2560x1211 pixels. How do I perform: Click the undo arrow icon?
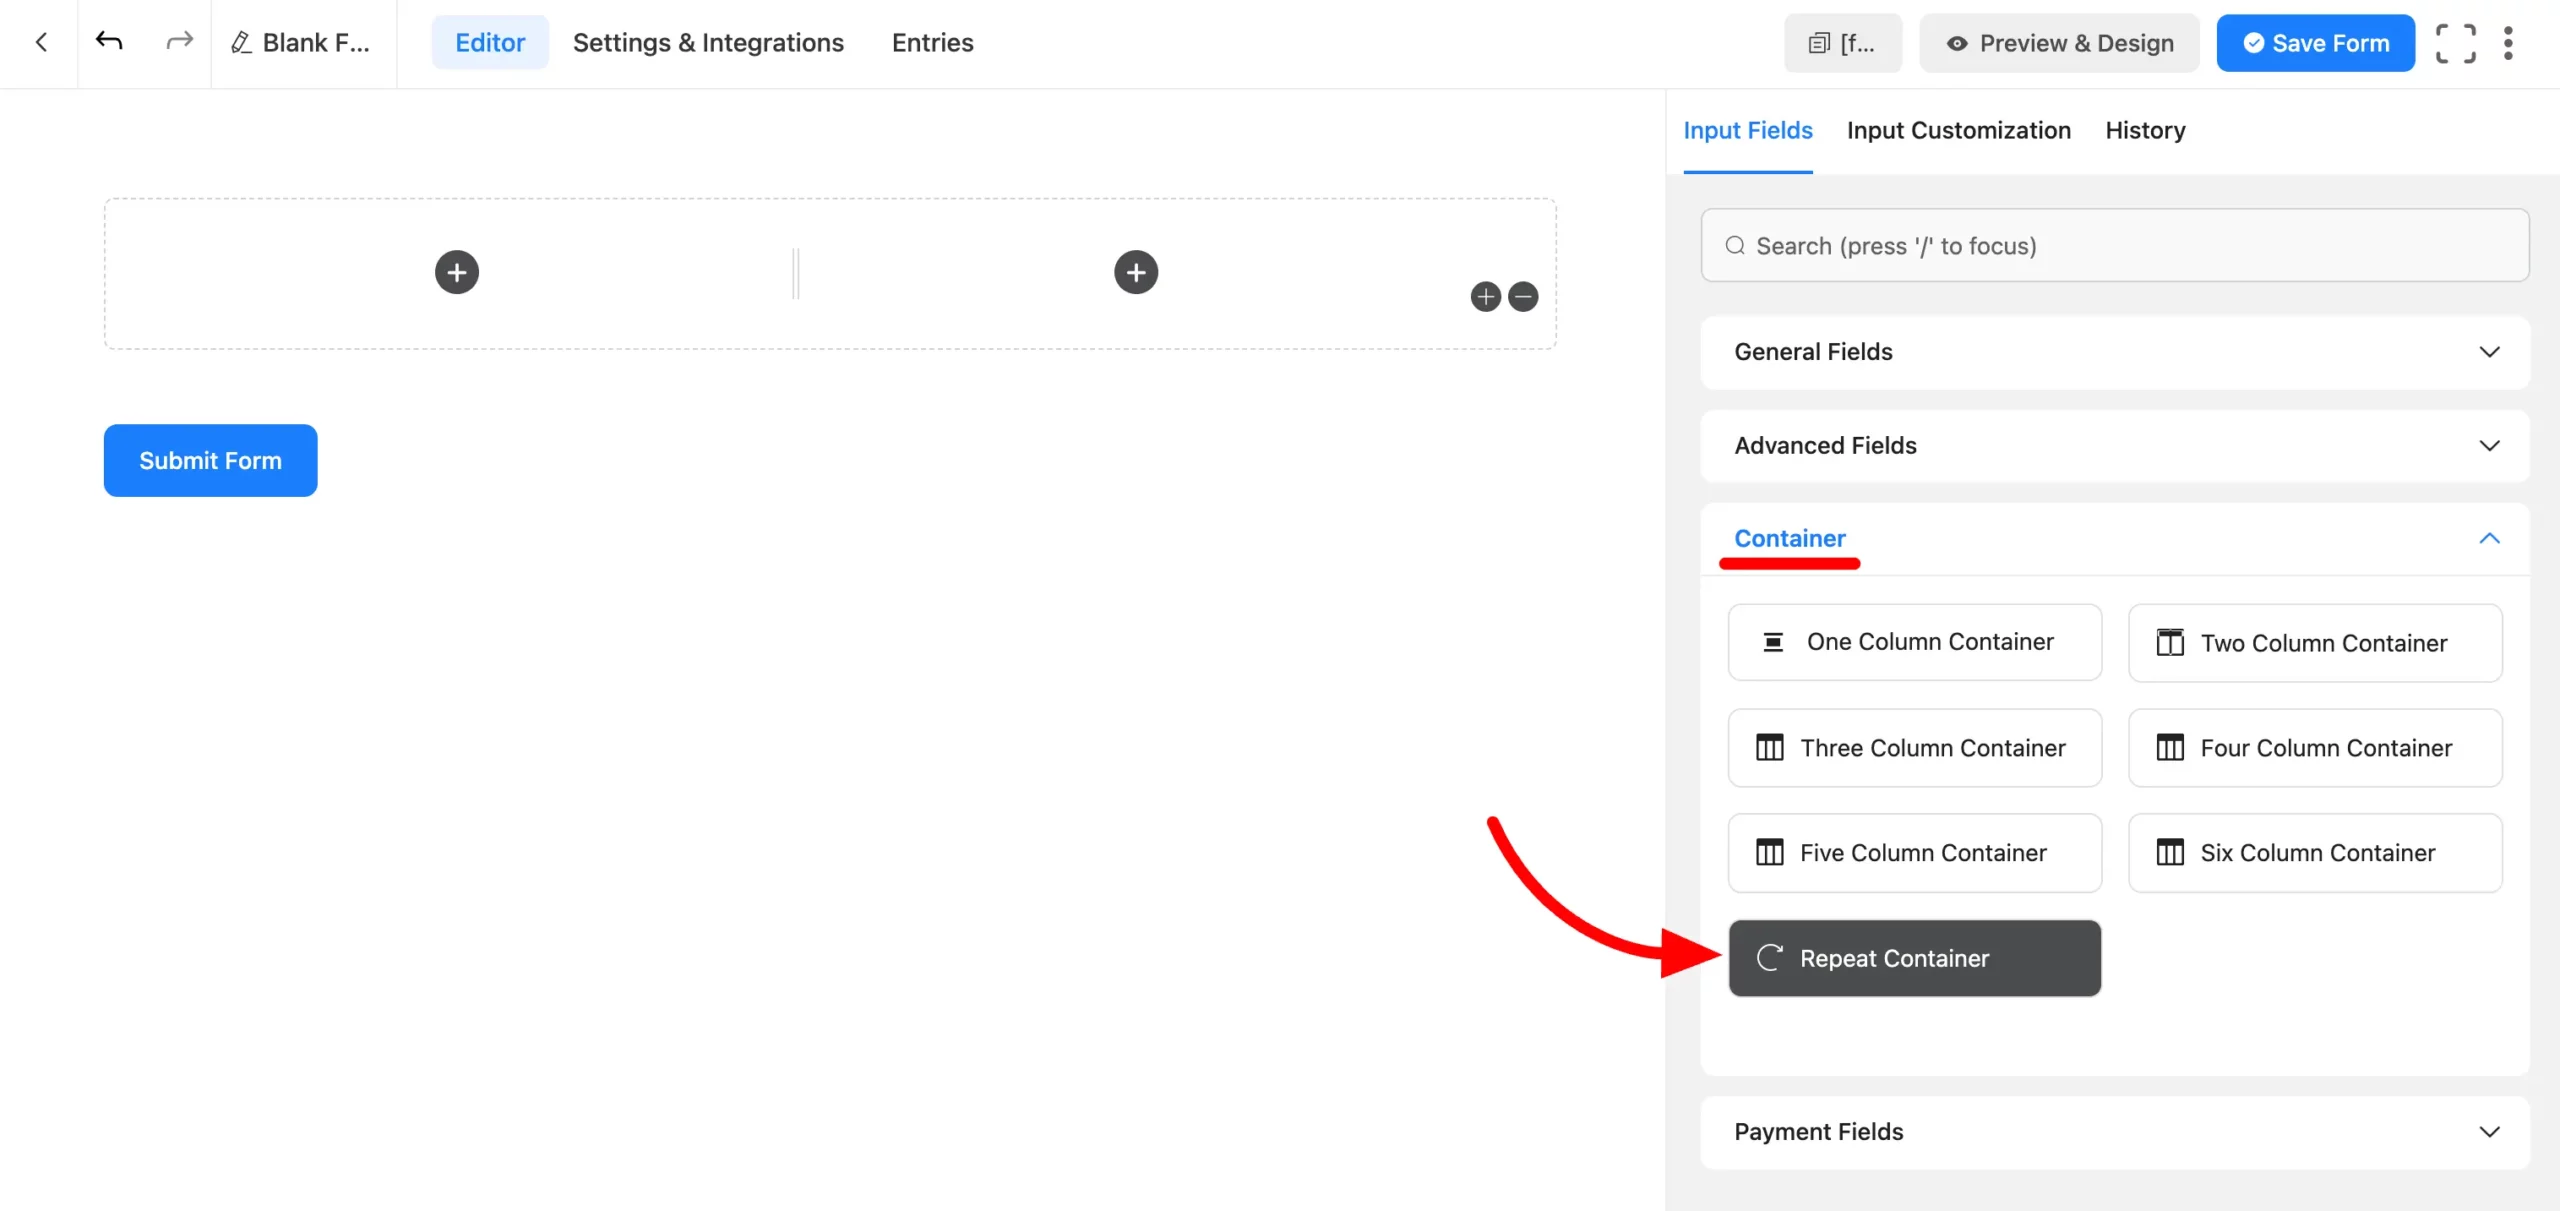click(109, 41)
